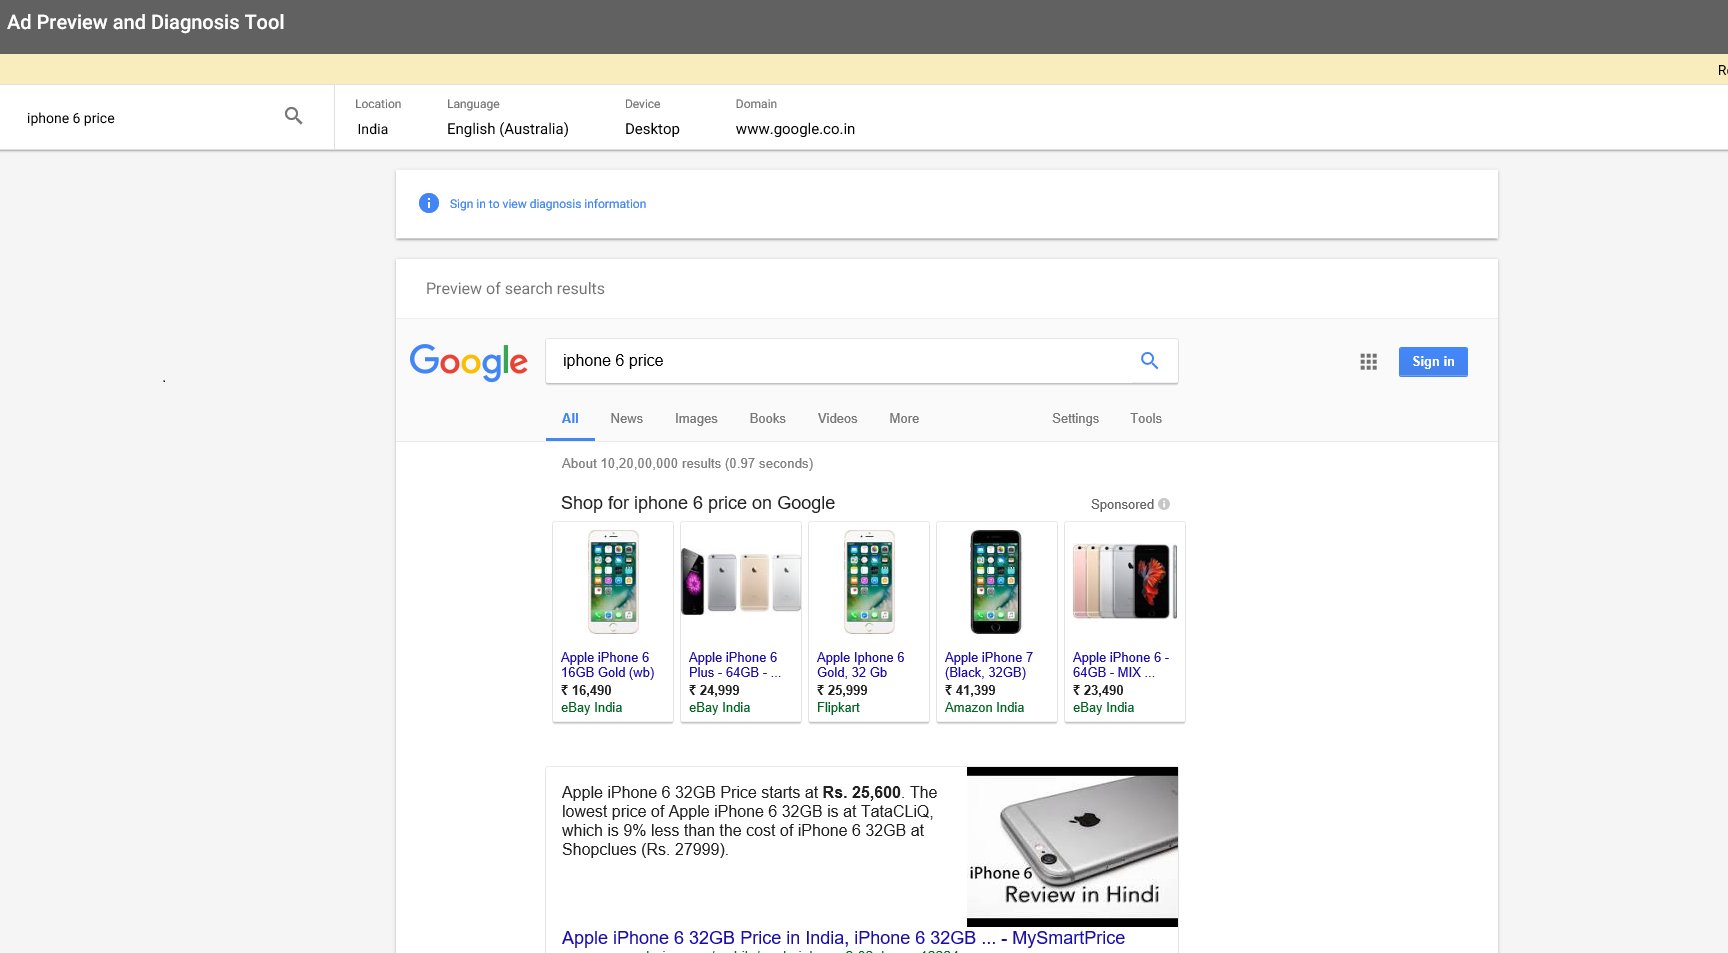Click the Flipkart iPhone 6 Gold product image
1728x953 pixels.
(x=869, y=582)
